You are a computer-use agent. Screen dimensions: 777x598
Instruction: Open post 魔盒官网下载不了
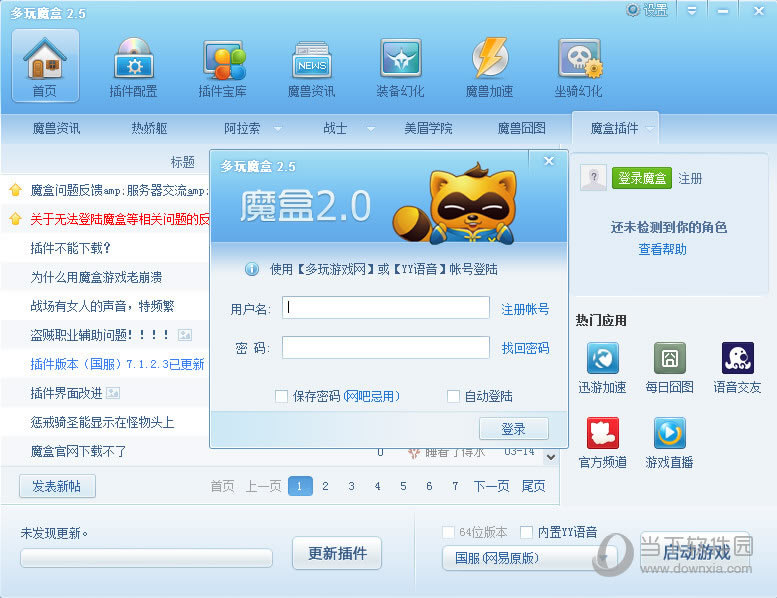[x=78, y=451]
